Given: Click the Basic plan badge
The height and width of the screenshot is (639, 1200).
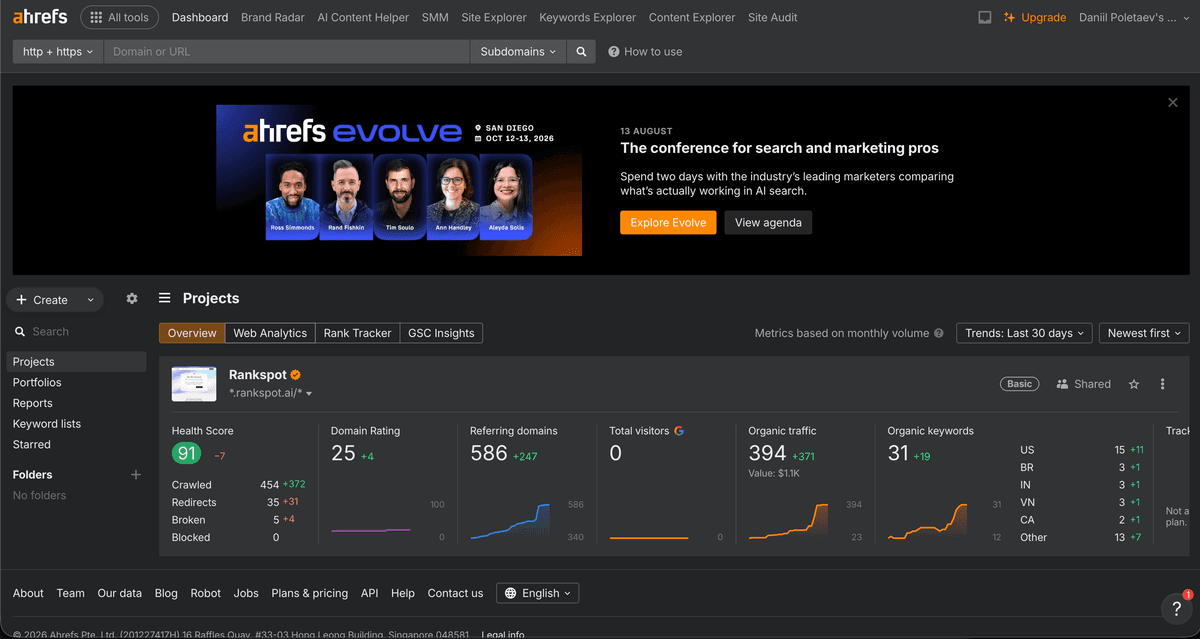Looking at the screenshot, I should click(x=1020, y=384).
